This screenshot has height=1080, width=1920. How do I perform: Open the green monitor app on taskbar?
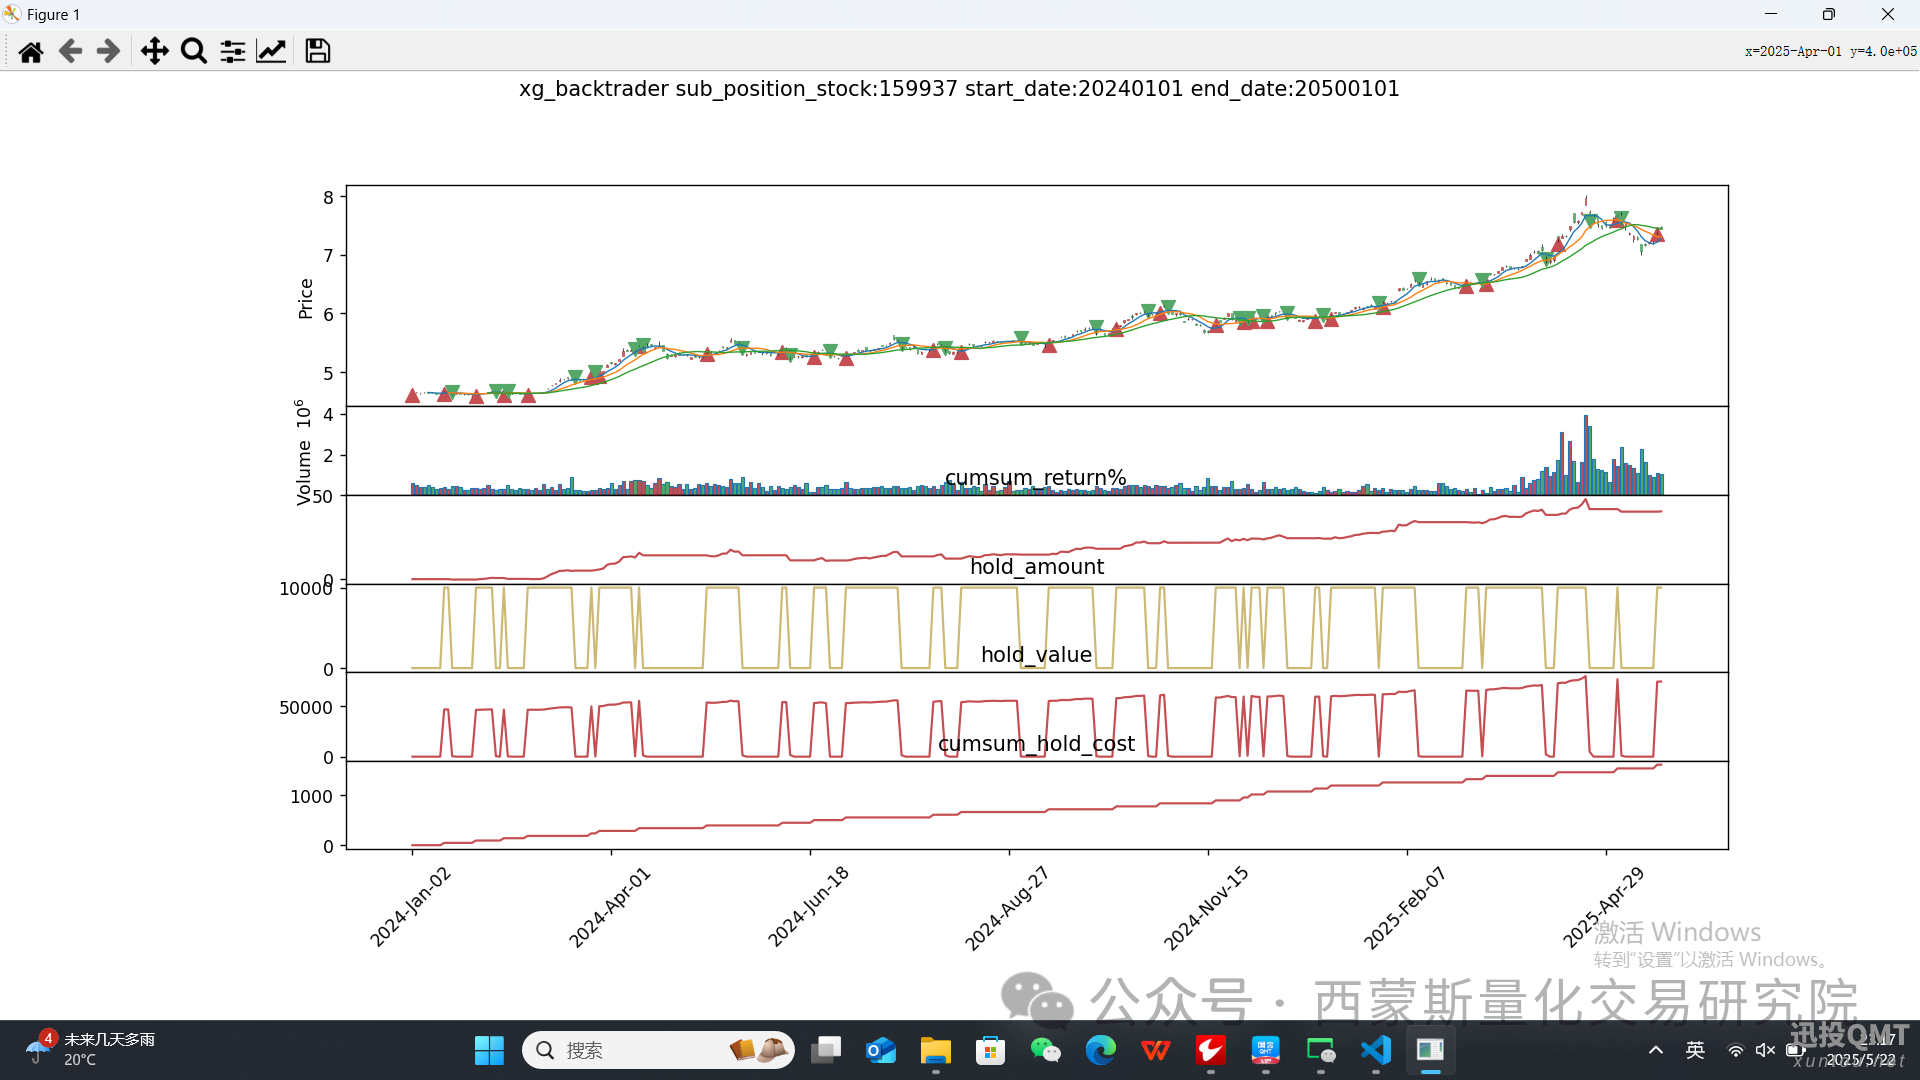[x=1321, y=1050]
